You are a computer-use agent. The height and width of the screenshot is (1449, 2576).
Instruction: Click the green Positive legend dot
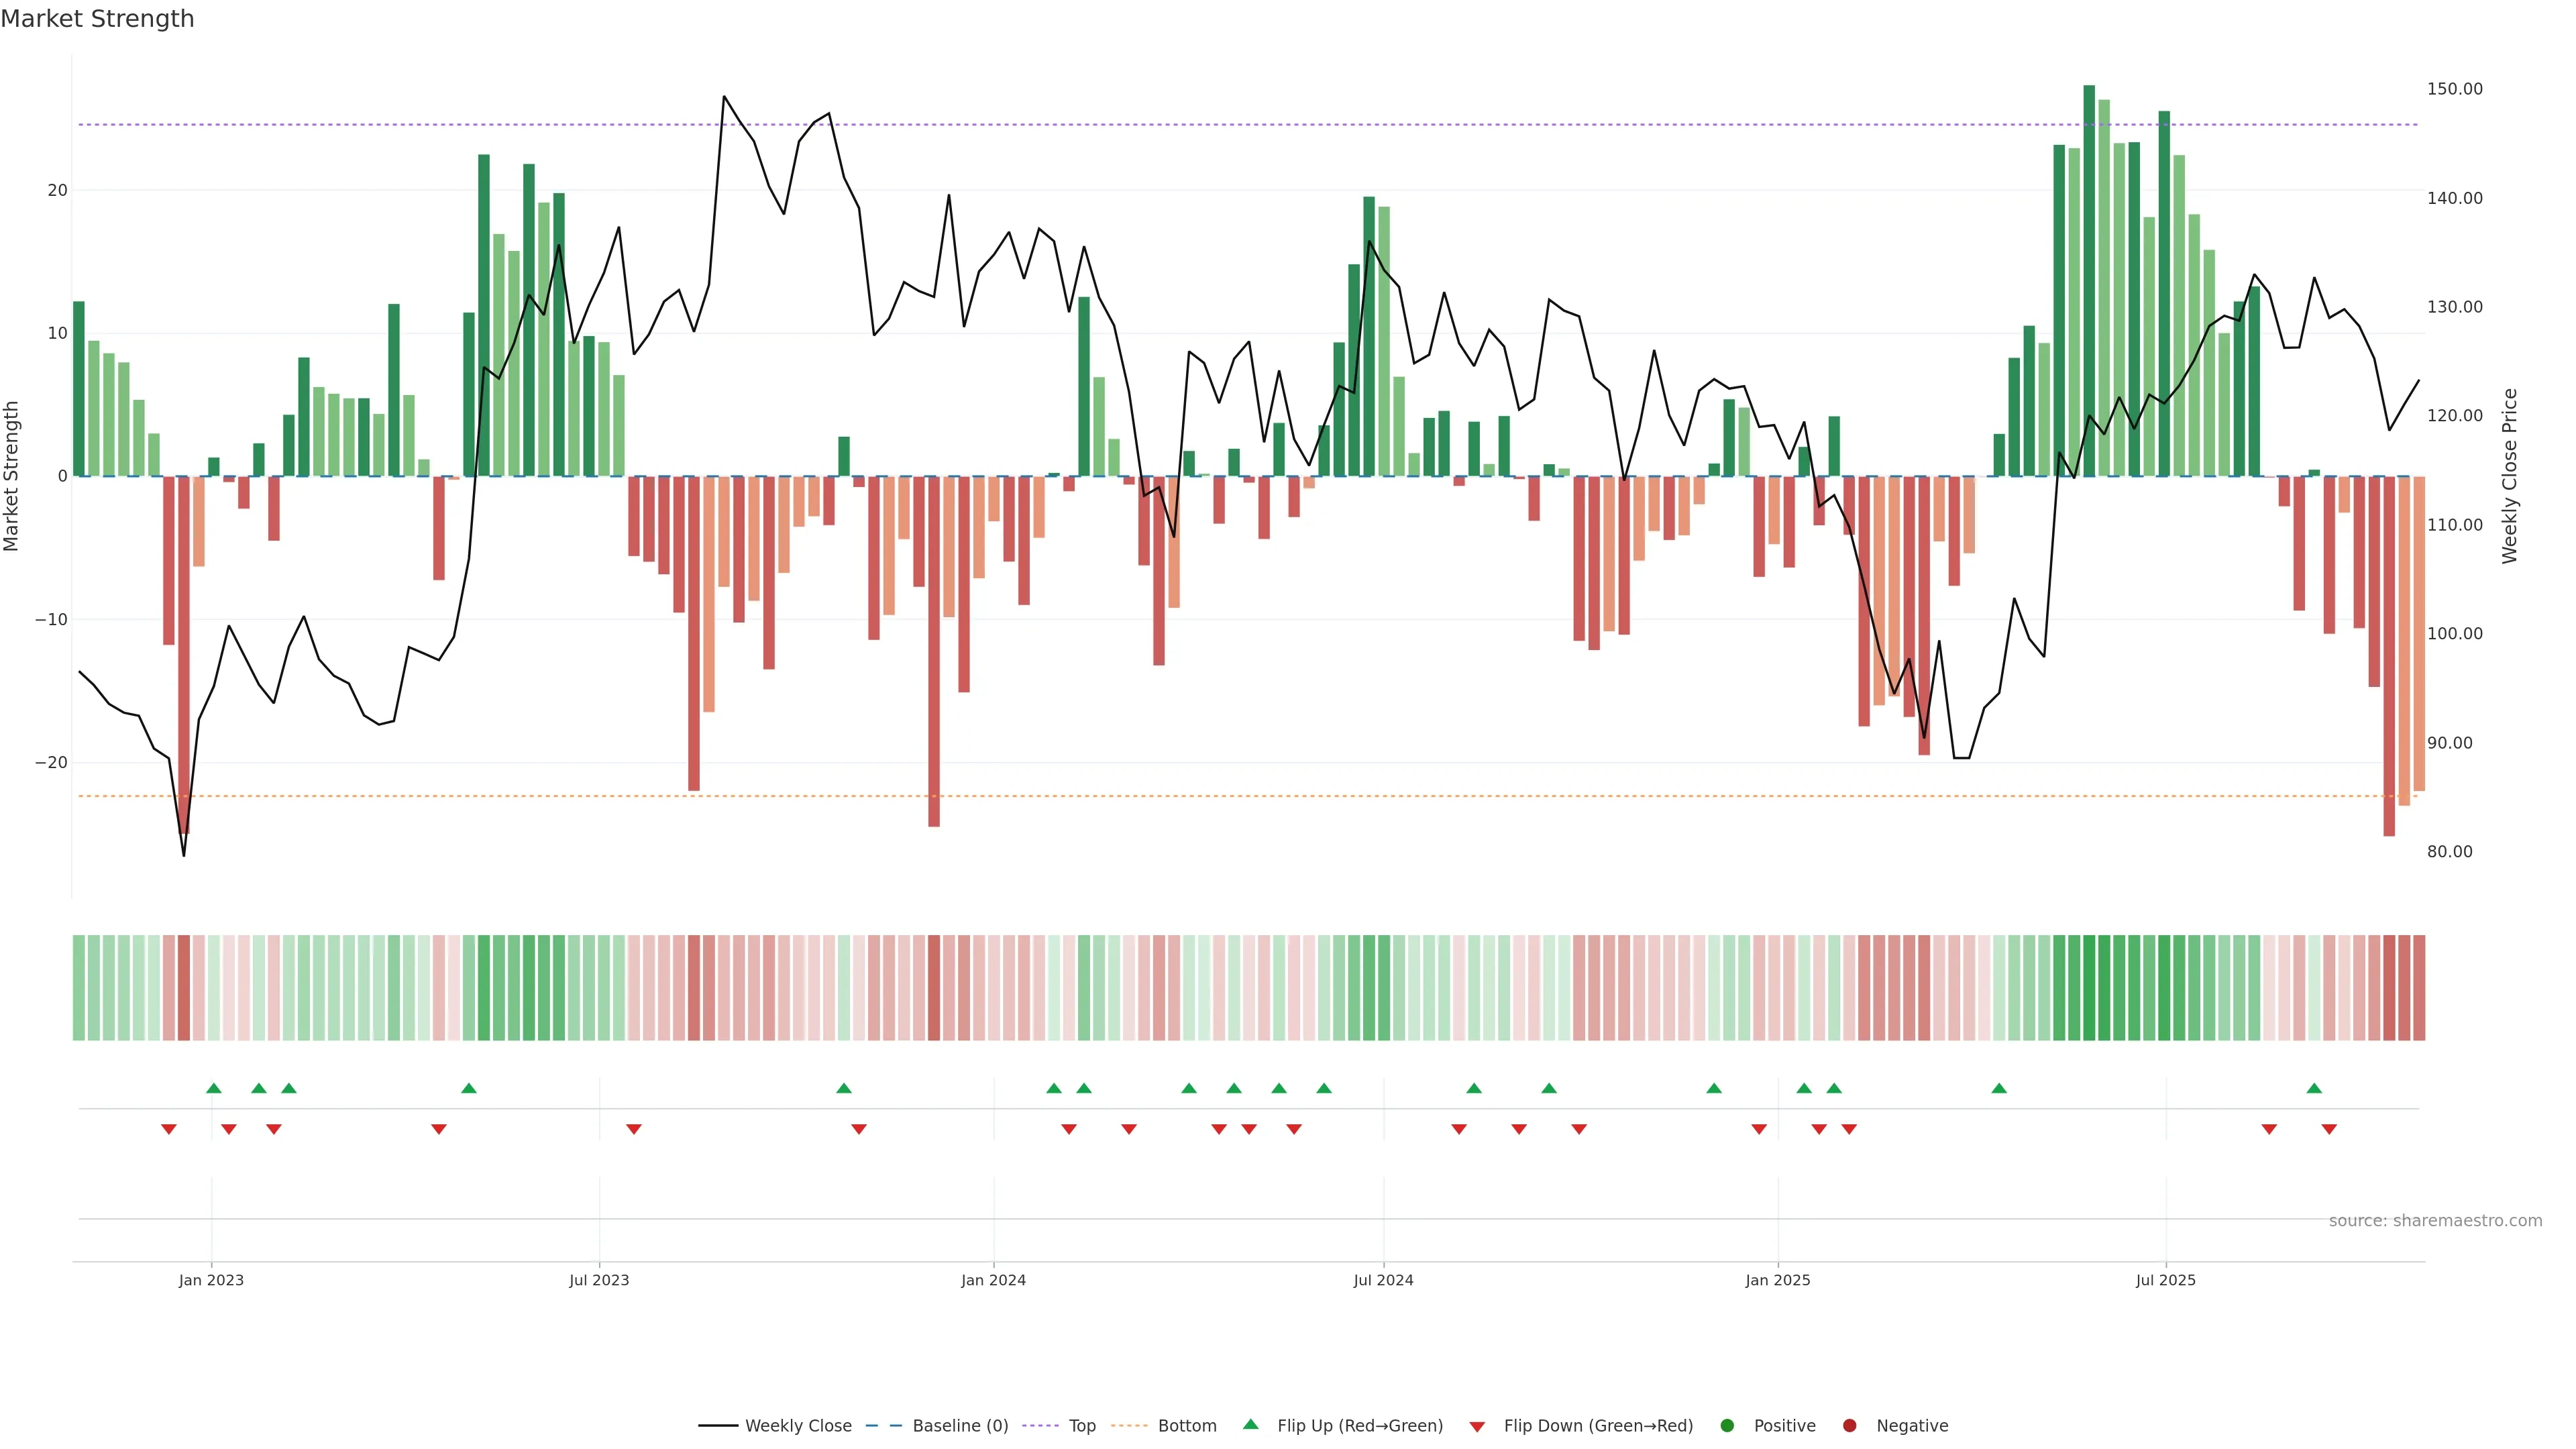click(x=1727, y=1426)
